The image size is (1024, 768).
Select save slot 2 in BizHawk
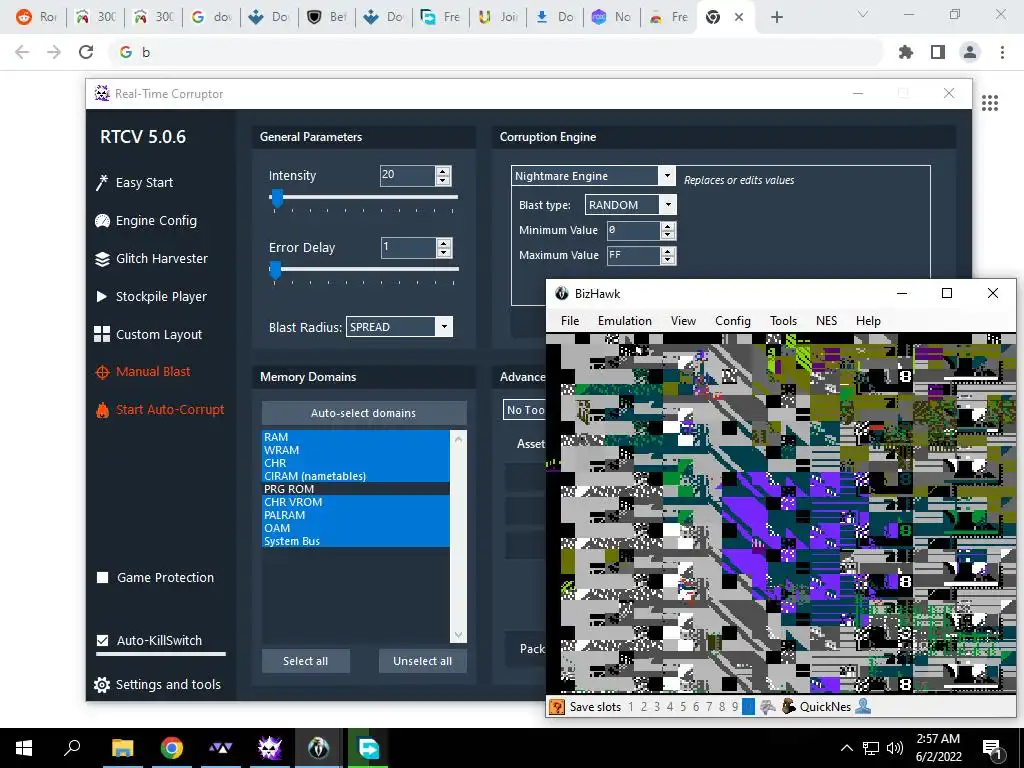coord(644,707)
